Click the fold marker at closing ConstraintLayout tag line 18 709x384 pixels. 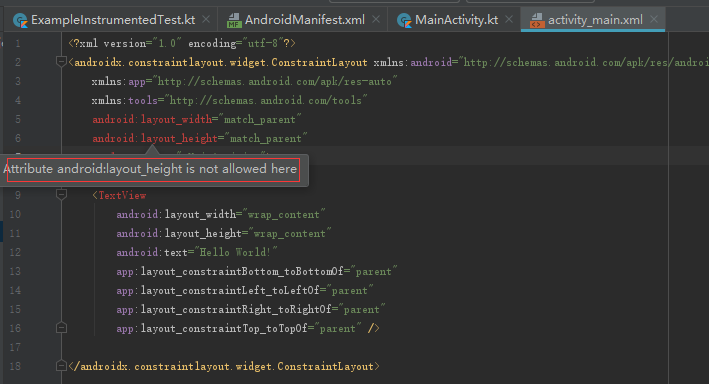click(x=61, y=365)
